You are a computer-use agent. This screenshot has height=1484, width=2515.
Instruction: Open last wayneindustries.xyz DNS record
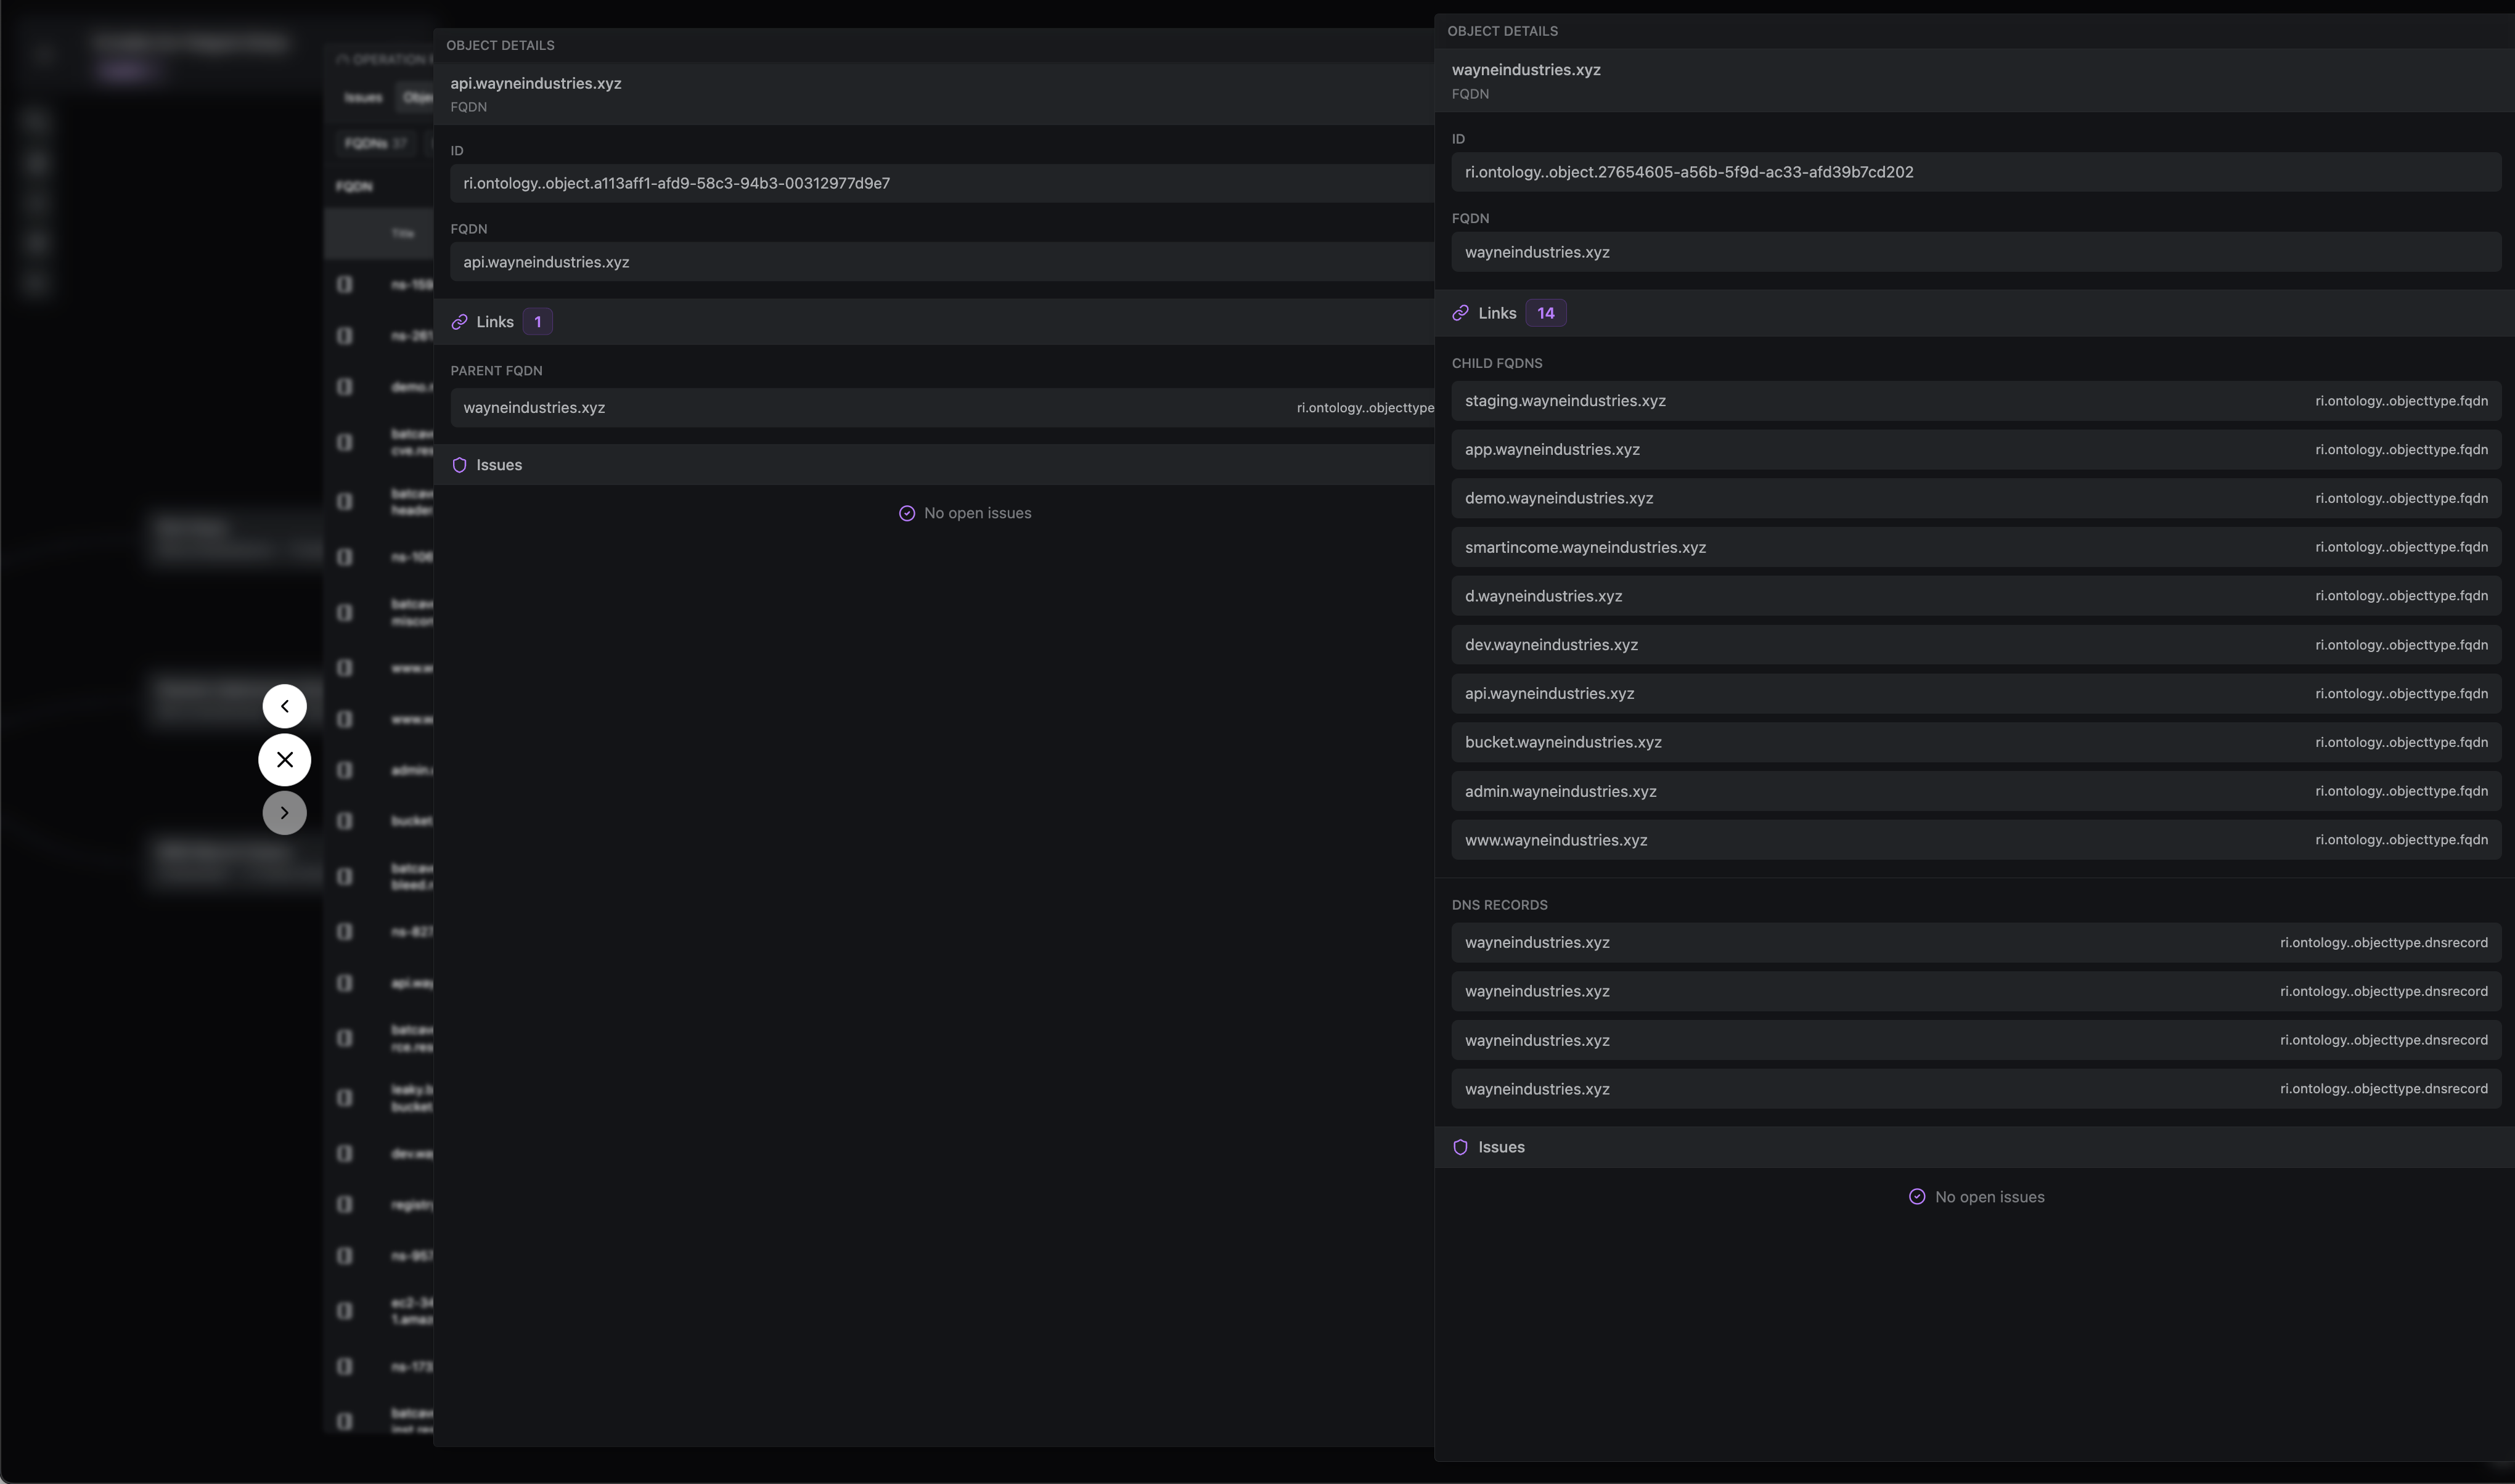(1537, 1089)
